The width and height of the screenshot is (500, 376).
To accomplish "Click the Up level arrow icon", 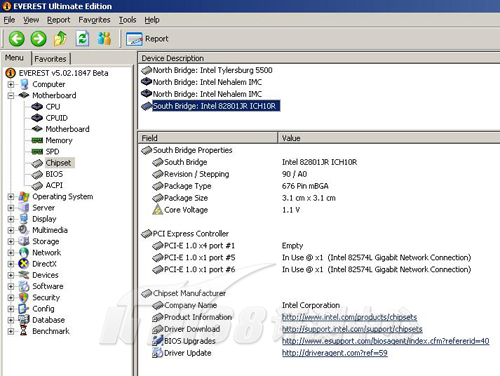I will click(x=60, y=38).
